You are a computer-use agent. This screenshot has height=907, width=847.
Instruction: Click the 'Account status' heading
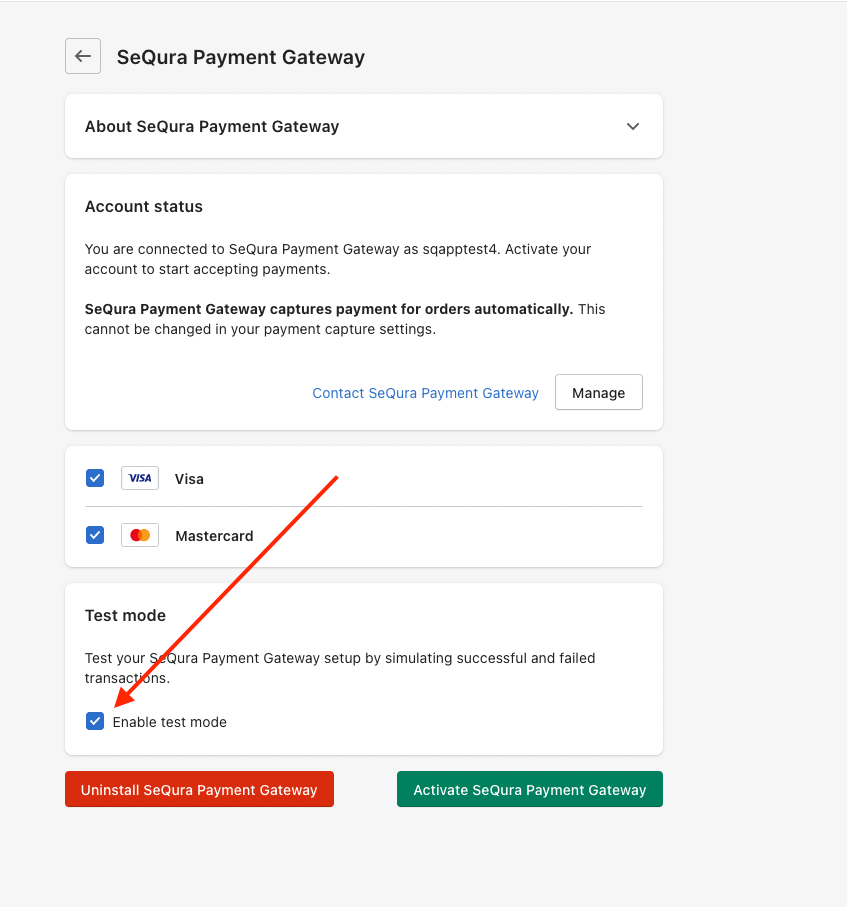point(143,207)
